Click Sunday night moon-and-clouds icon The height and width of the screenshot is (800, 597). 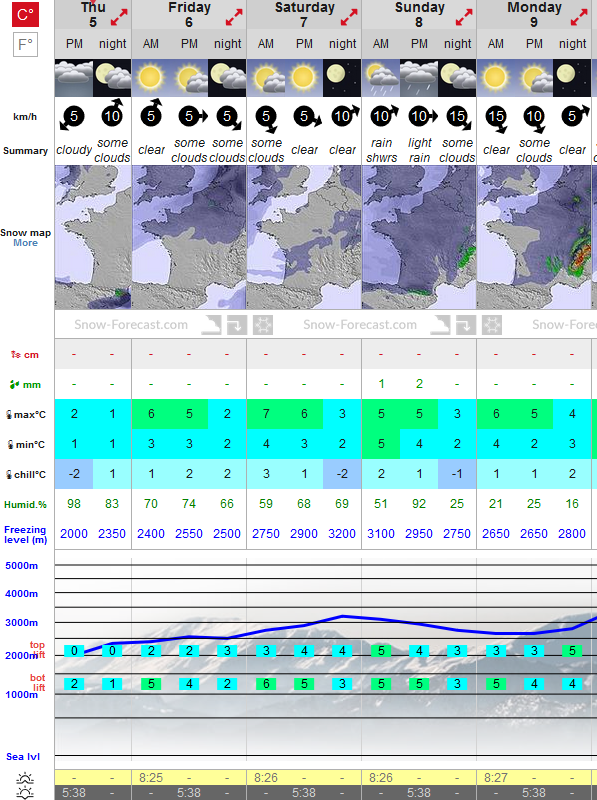click(x=457, y=78)
